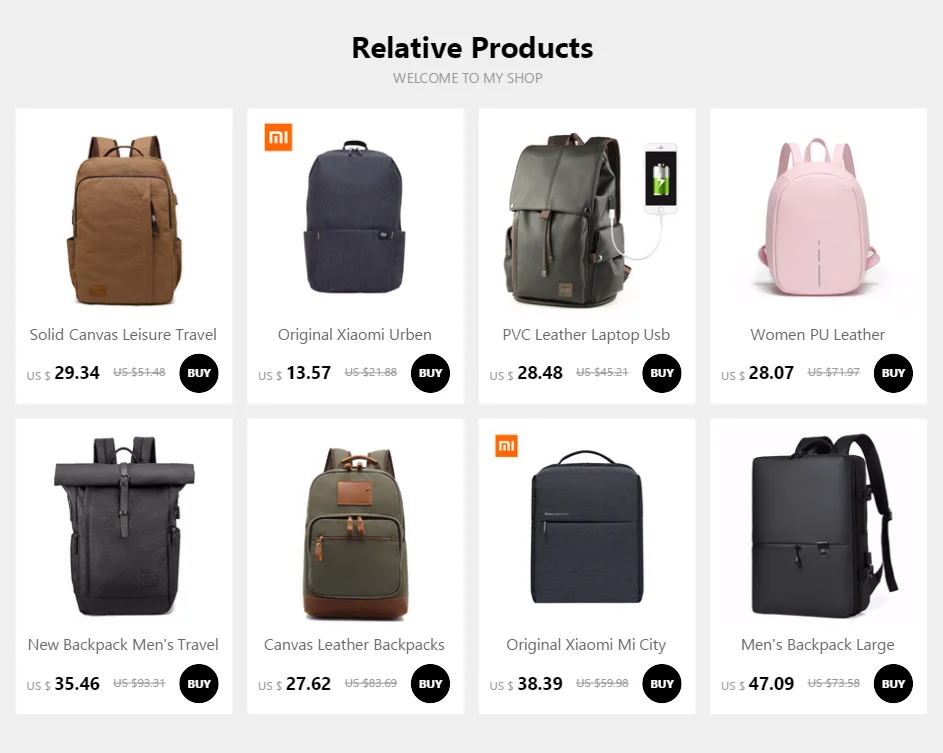Buy the New Backpack Men's Travel item

199,684
